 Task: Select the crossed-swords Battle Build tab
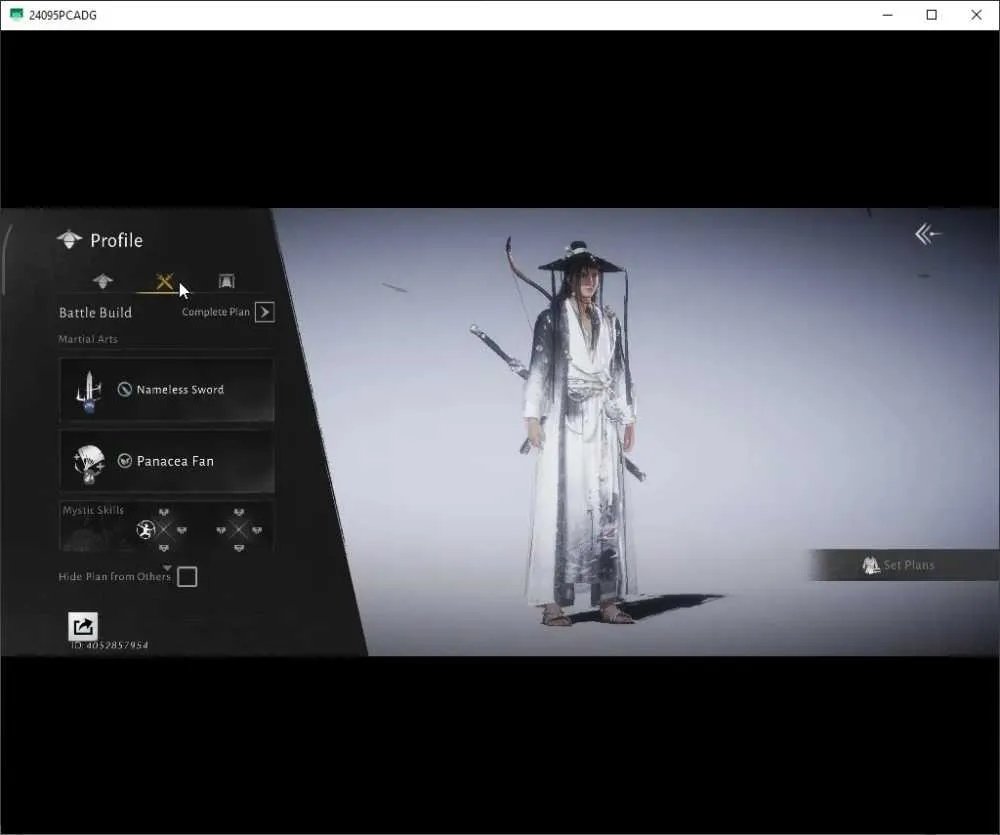(165, 281)
